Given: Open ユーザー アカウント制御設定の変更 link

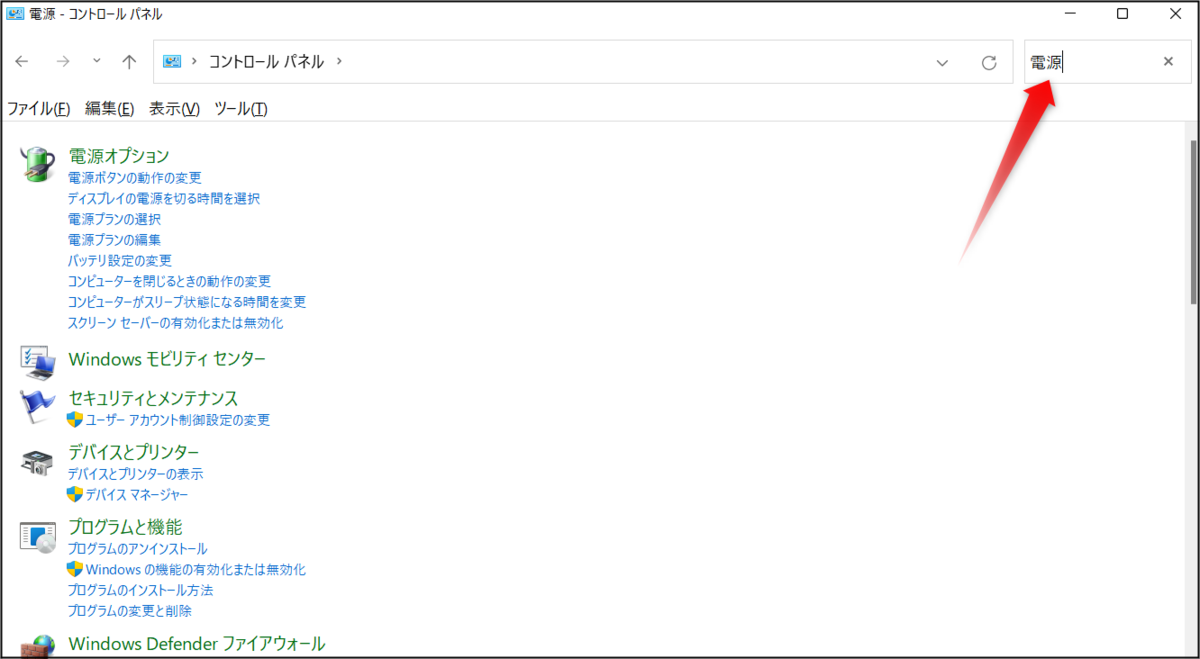Looking at the screenshot, I should coord(178,420).
